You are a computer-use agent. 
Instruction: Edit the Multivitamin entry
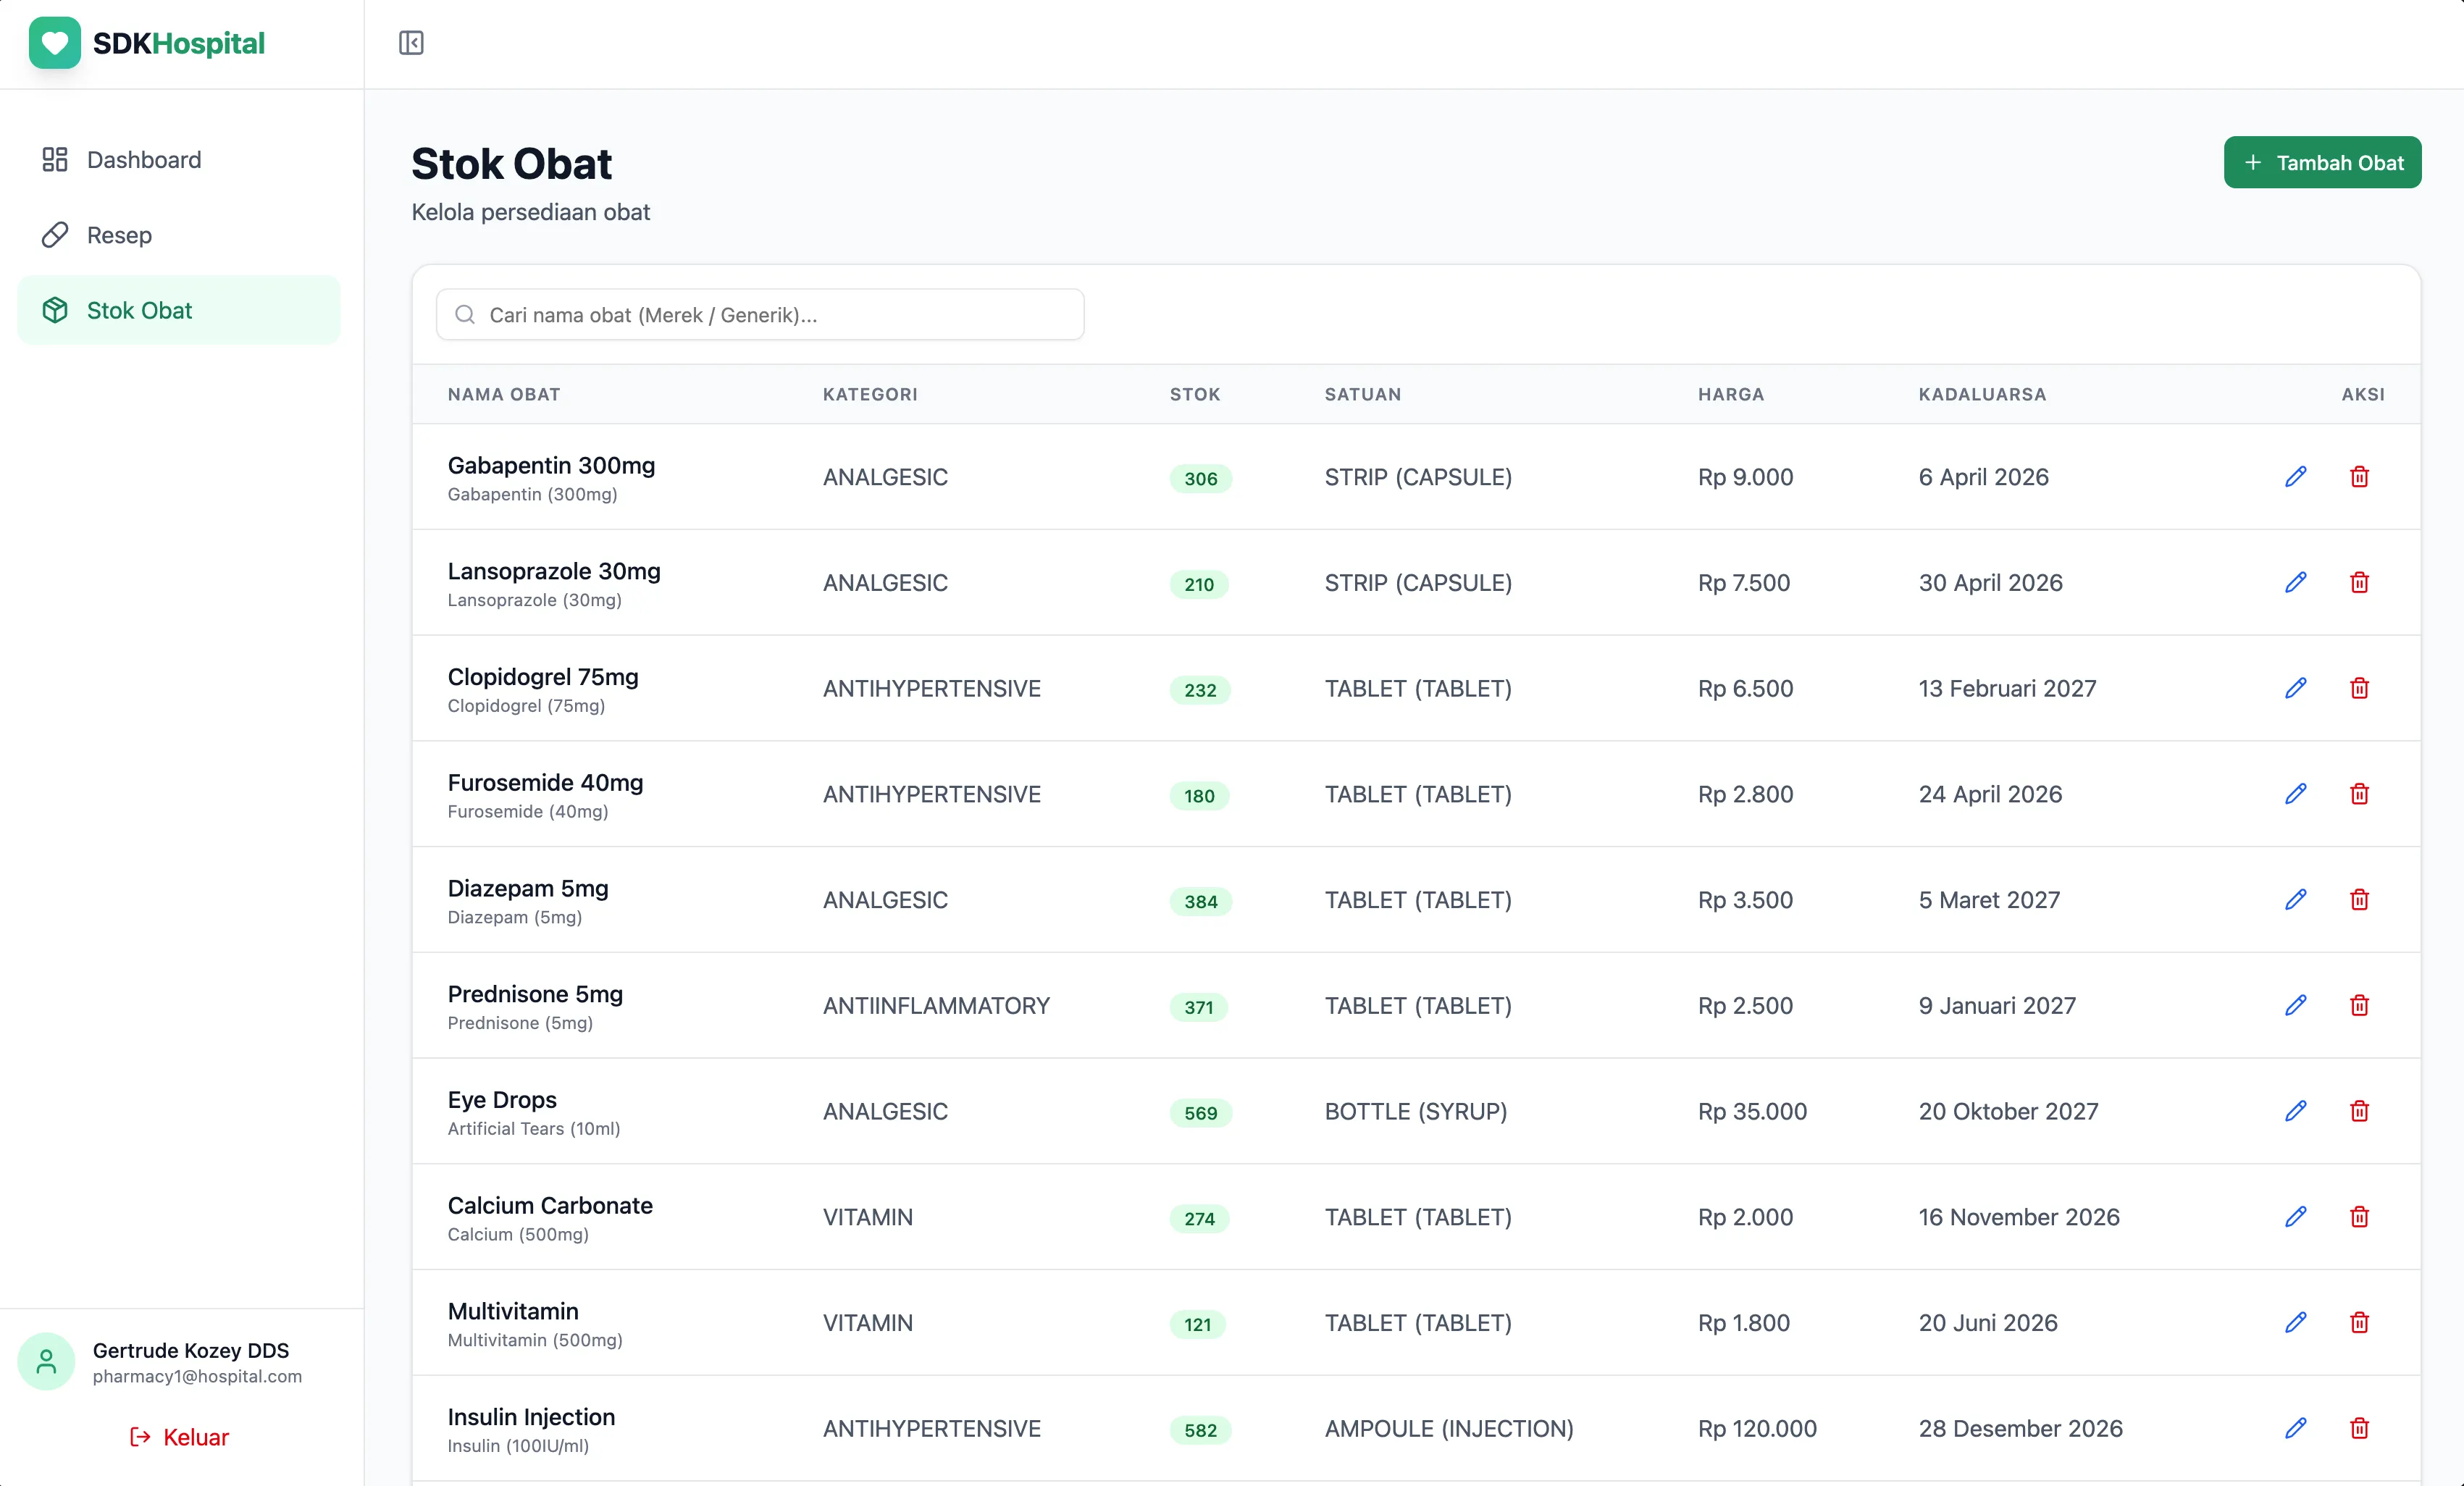[x=2295, y=1323]
